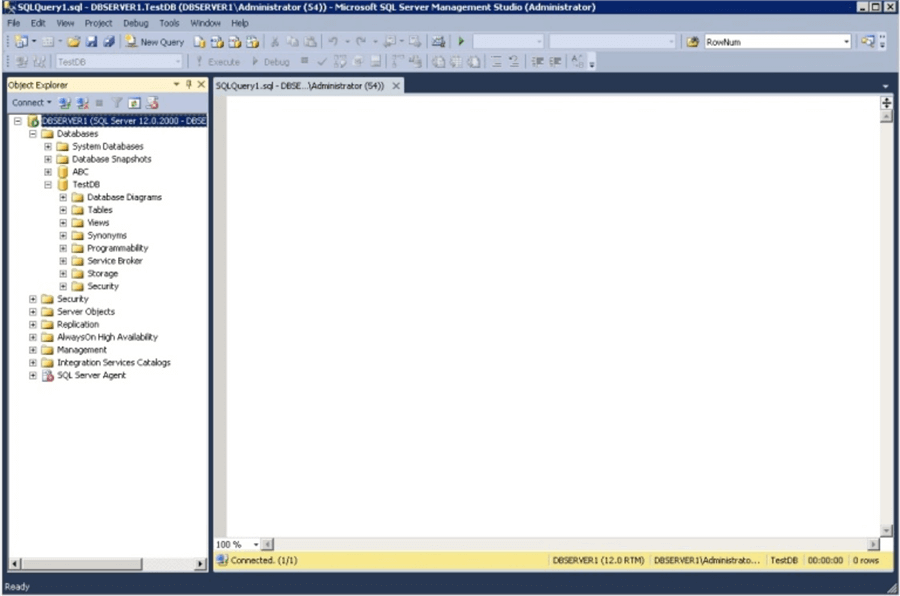The width and height of the screenshot is (900, 596).
Task: Click the Redo arrow icon
Action: tap(360, 42)
